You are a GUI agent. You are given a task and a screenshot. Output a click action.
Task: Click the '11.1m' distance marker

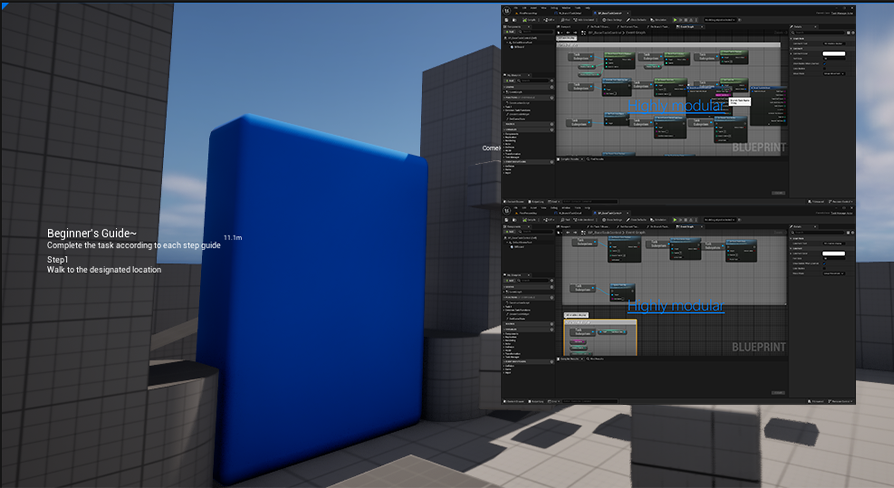pyautogui.click(x=233, y=238)
